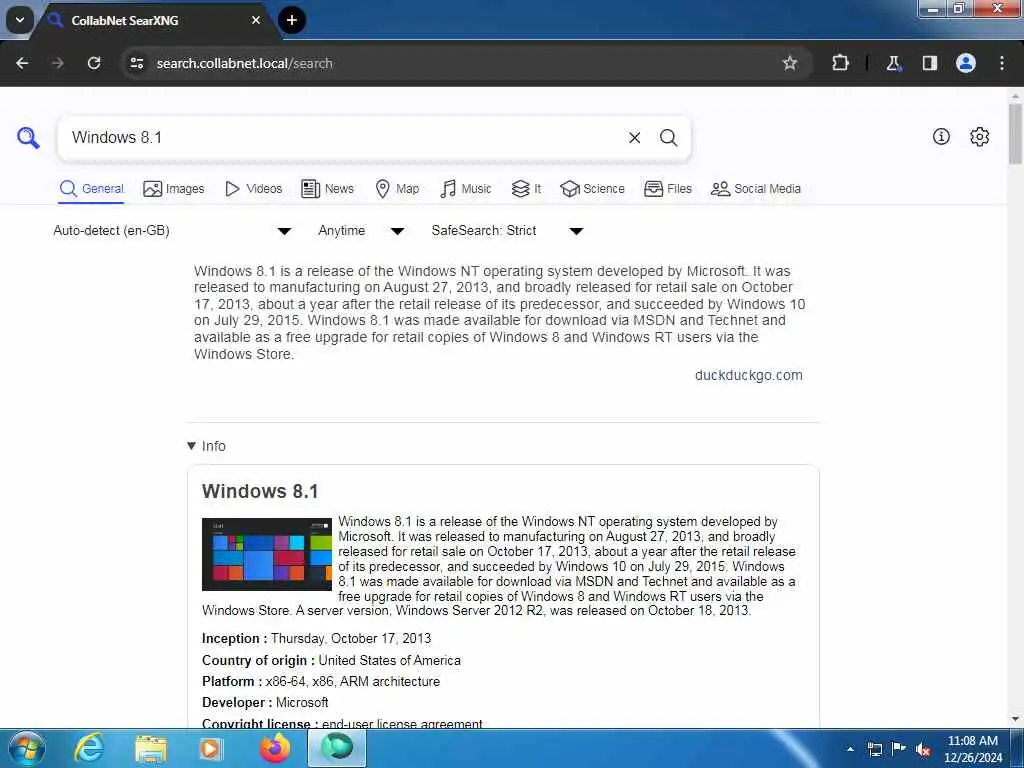Go forward in browser history
Screen dimensions: 1024x768
[58, 63]
